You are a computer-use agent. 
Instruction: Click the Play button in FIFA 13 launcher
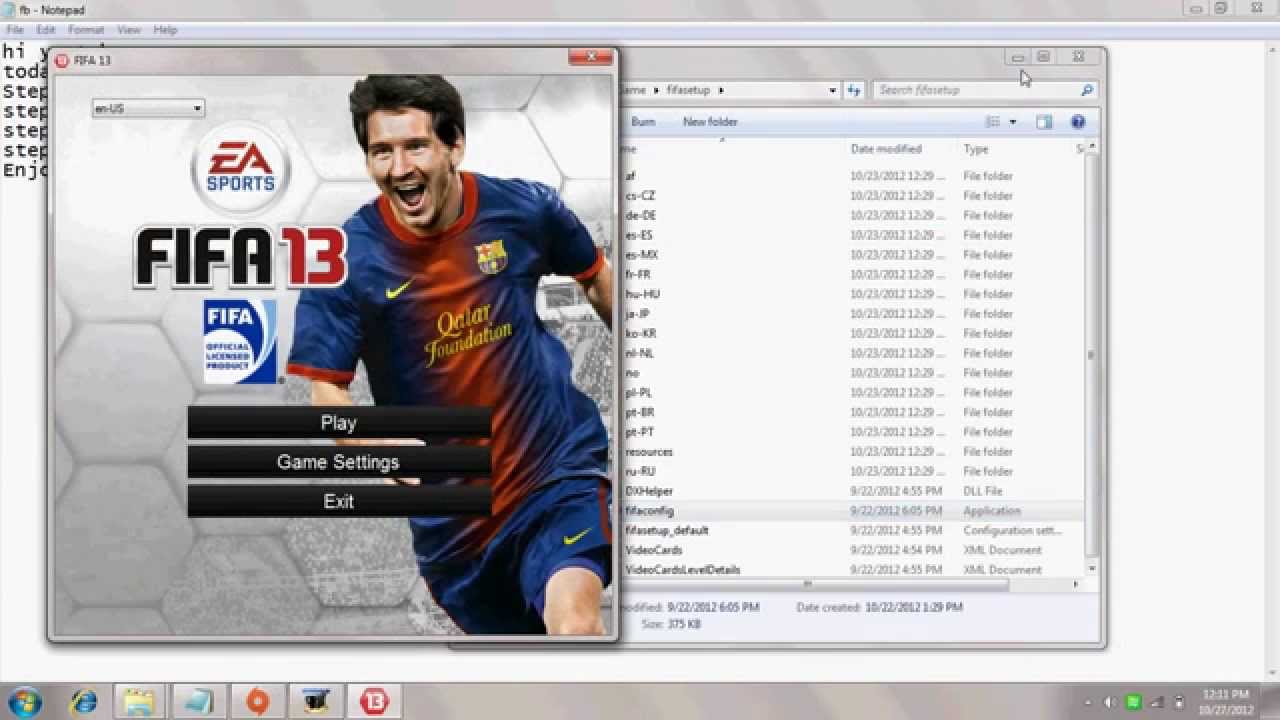tap(339, 423)
